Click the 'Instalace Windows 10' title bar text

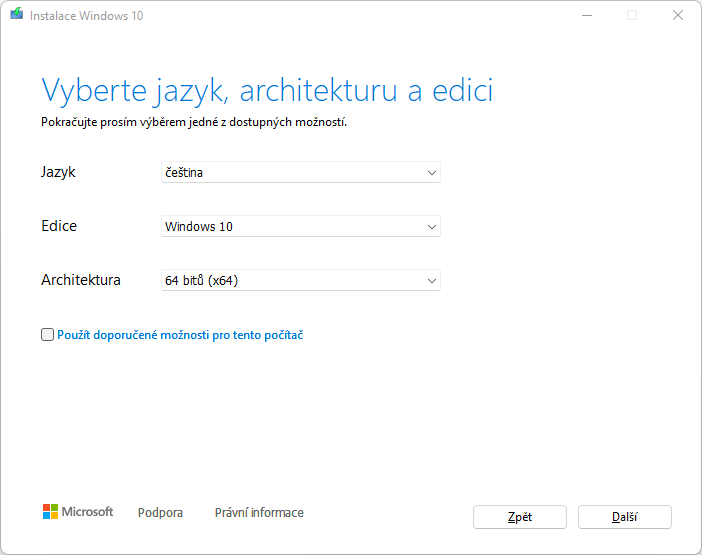[x=86, y=16]
